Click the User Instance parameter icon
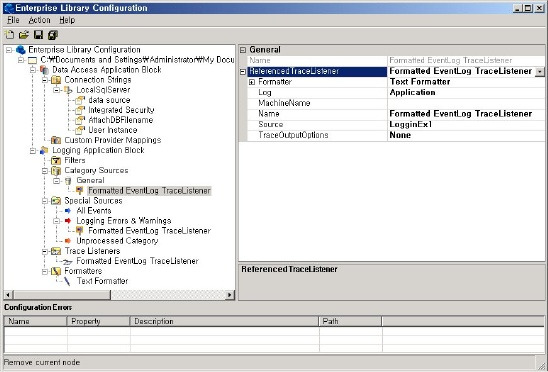Viewport: 548px width, 372px height. tap(80, 130)
